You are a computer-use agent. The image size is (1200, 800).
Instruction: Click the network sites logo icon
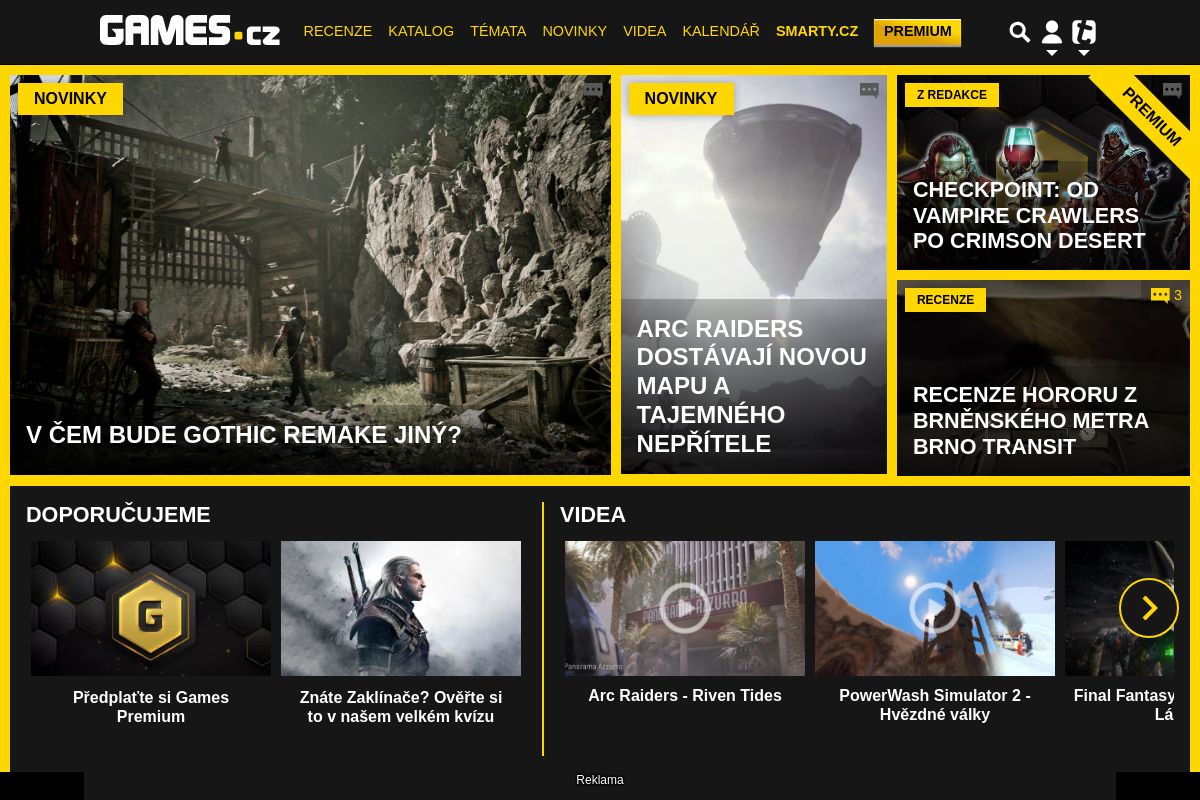(x=1084, y=32)
